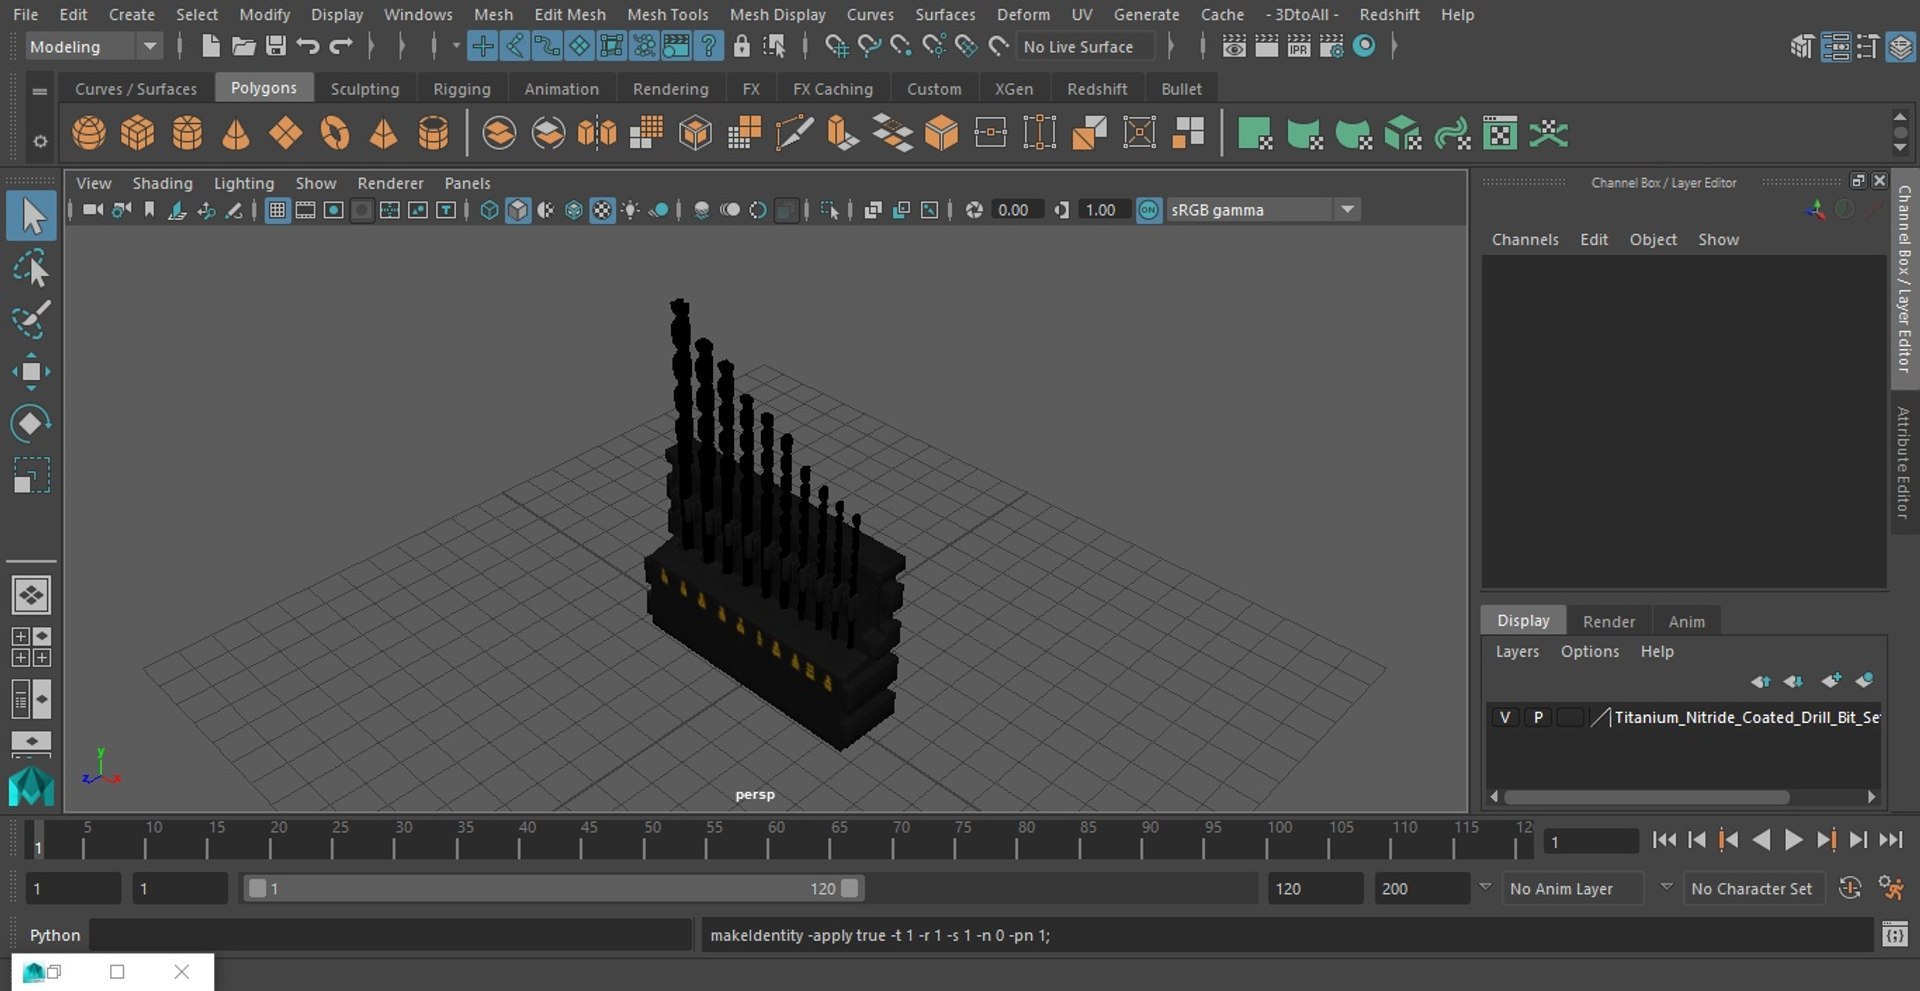Open the Render Settings clapperboard icon
Screen dimensions: 1920x991
click(x=1331, y=46)
